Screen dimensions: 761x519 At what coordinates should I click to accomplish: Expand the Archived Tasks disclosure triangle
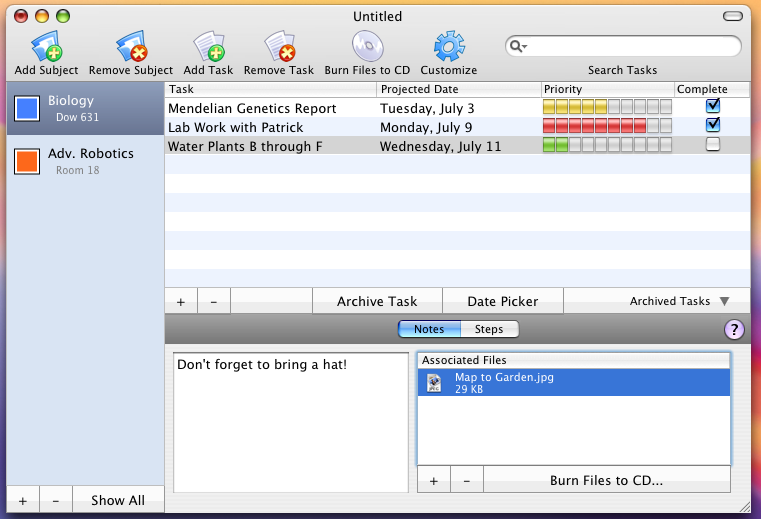tap(725, 301)
